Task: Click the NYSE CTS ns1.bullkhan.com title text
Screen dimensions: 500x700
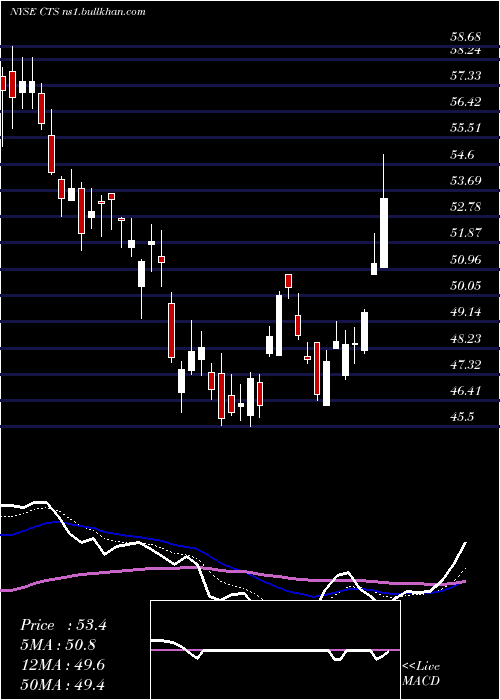Action: click(78, 12)
